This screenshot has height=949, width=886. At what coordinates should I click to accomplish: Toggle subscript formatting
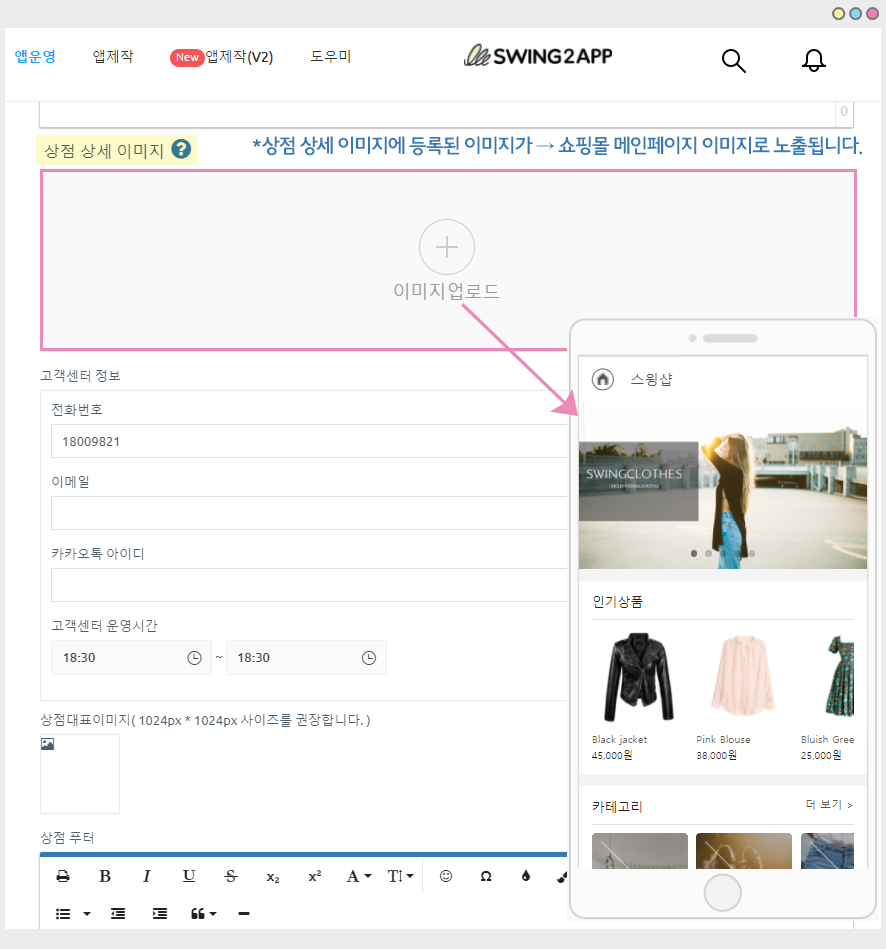pos(273,876)
